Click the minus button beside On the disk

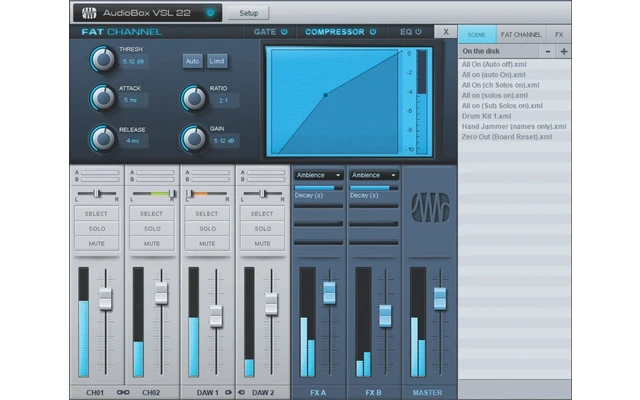point(548,51)
